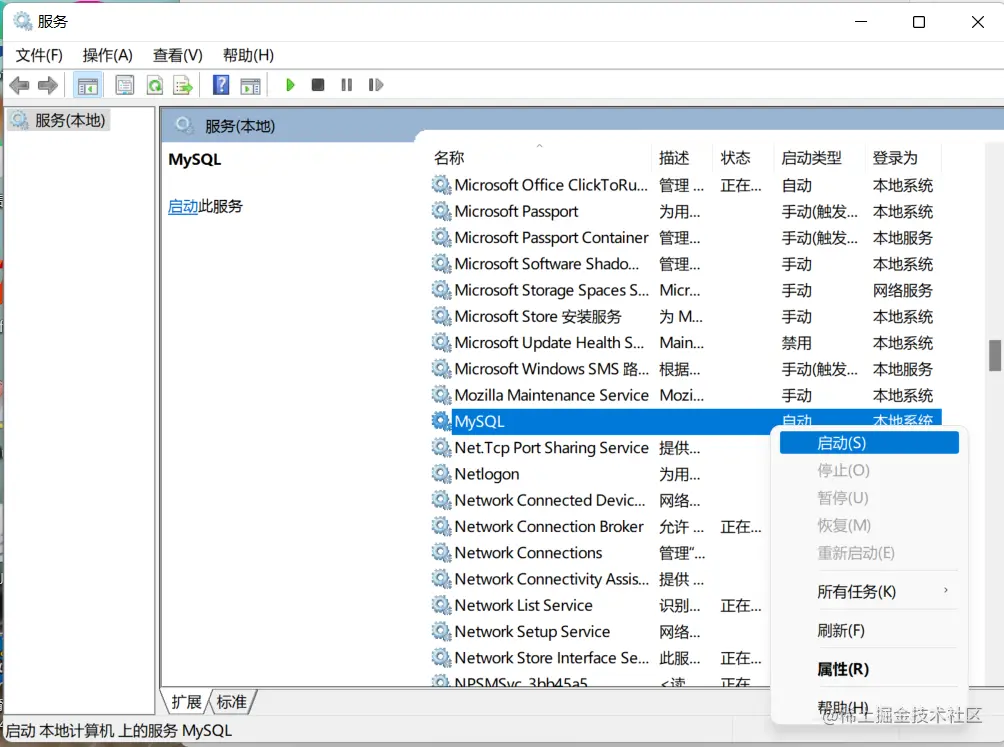Click gear icon beside Network List Service
The image size is (1004, 747).
pos(441,605)
